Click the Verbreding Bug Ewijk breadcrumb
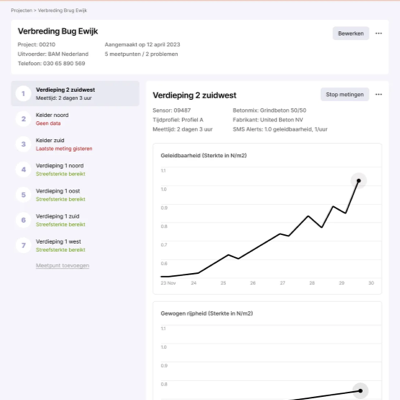 (62, 10)
